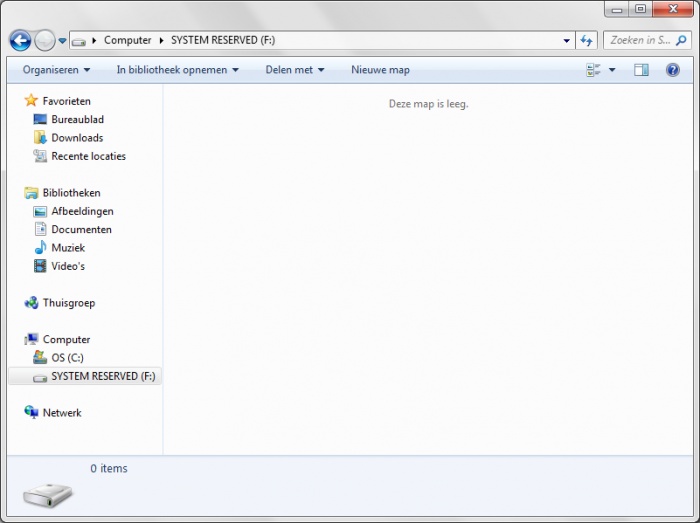Viewport: 700px width, 523px height.
Task: Select Favorieten in navigation pane
Action: click(x=67, y=101)
